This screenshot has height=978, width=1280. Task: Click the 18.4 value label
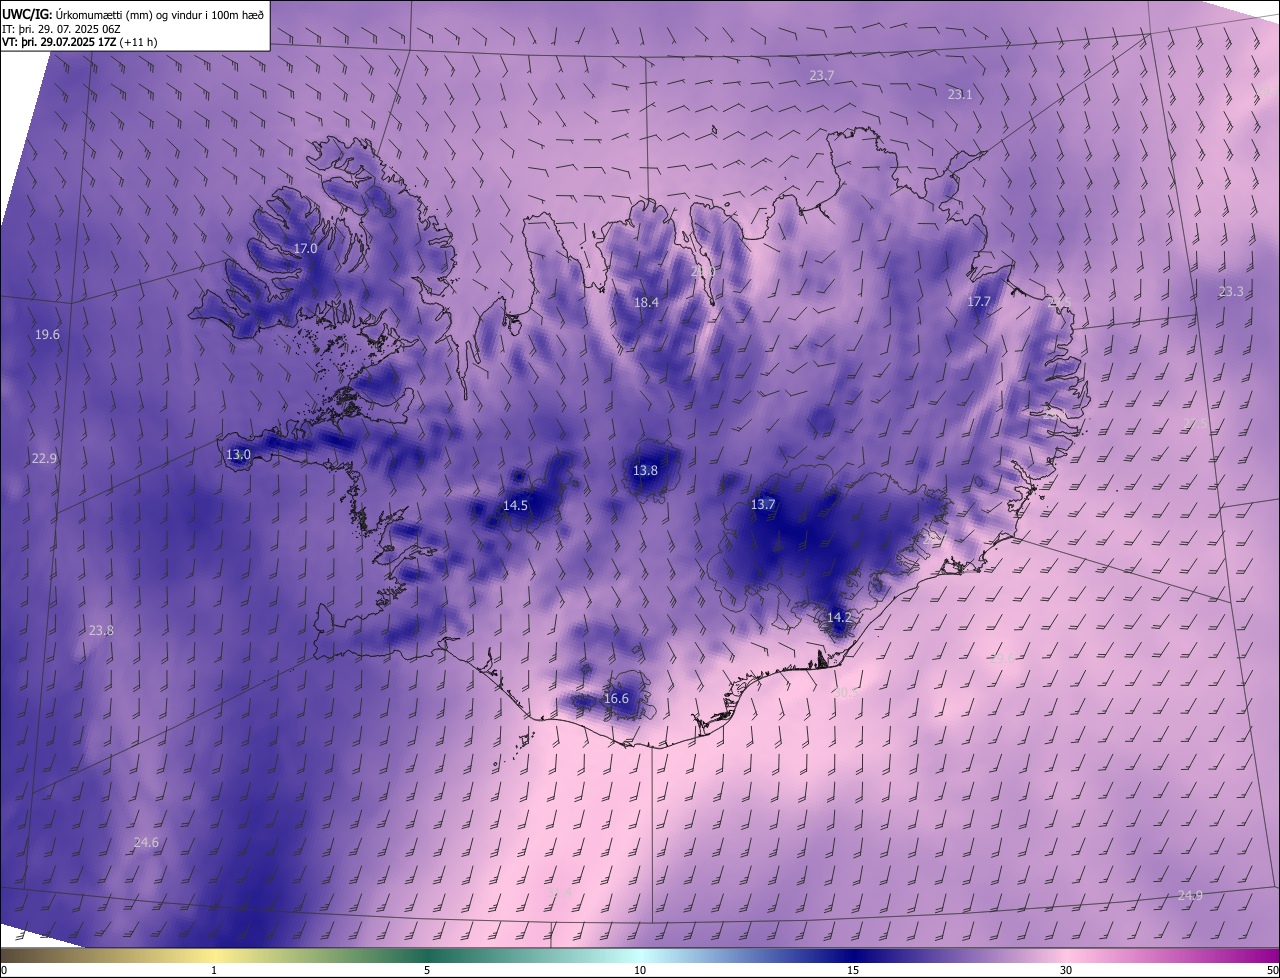pos(646,302)
